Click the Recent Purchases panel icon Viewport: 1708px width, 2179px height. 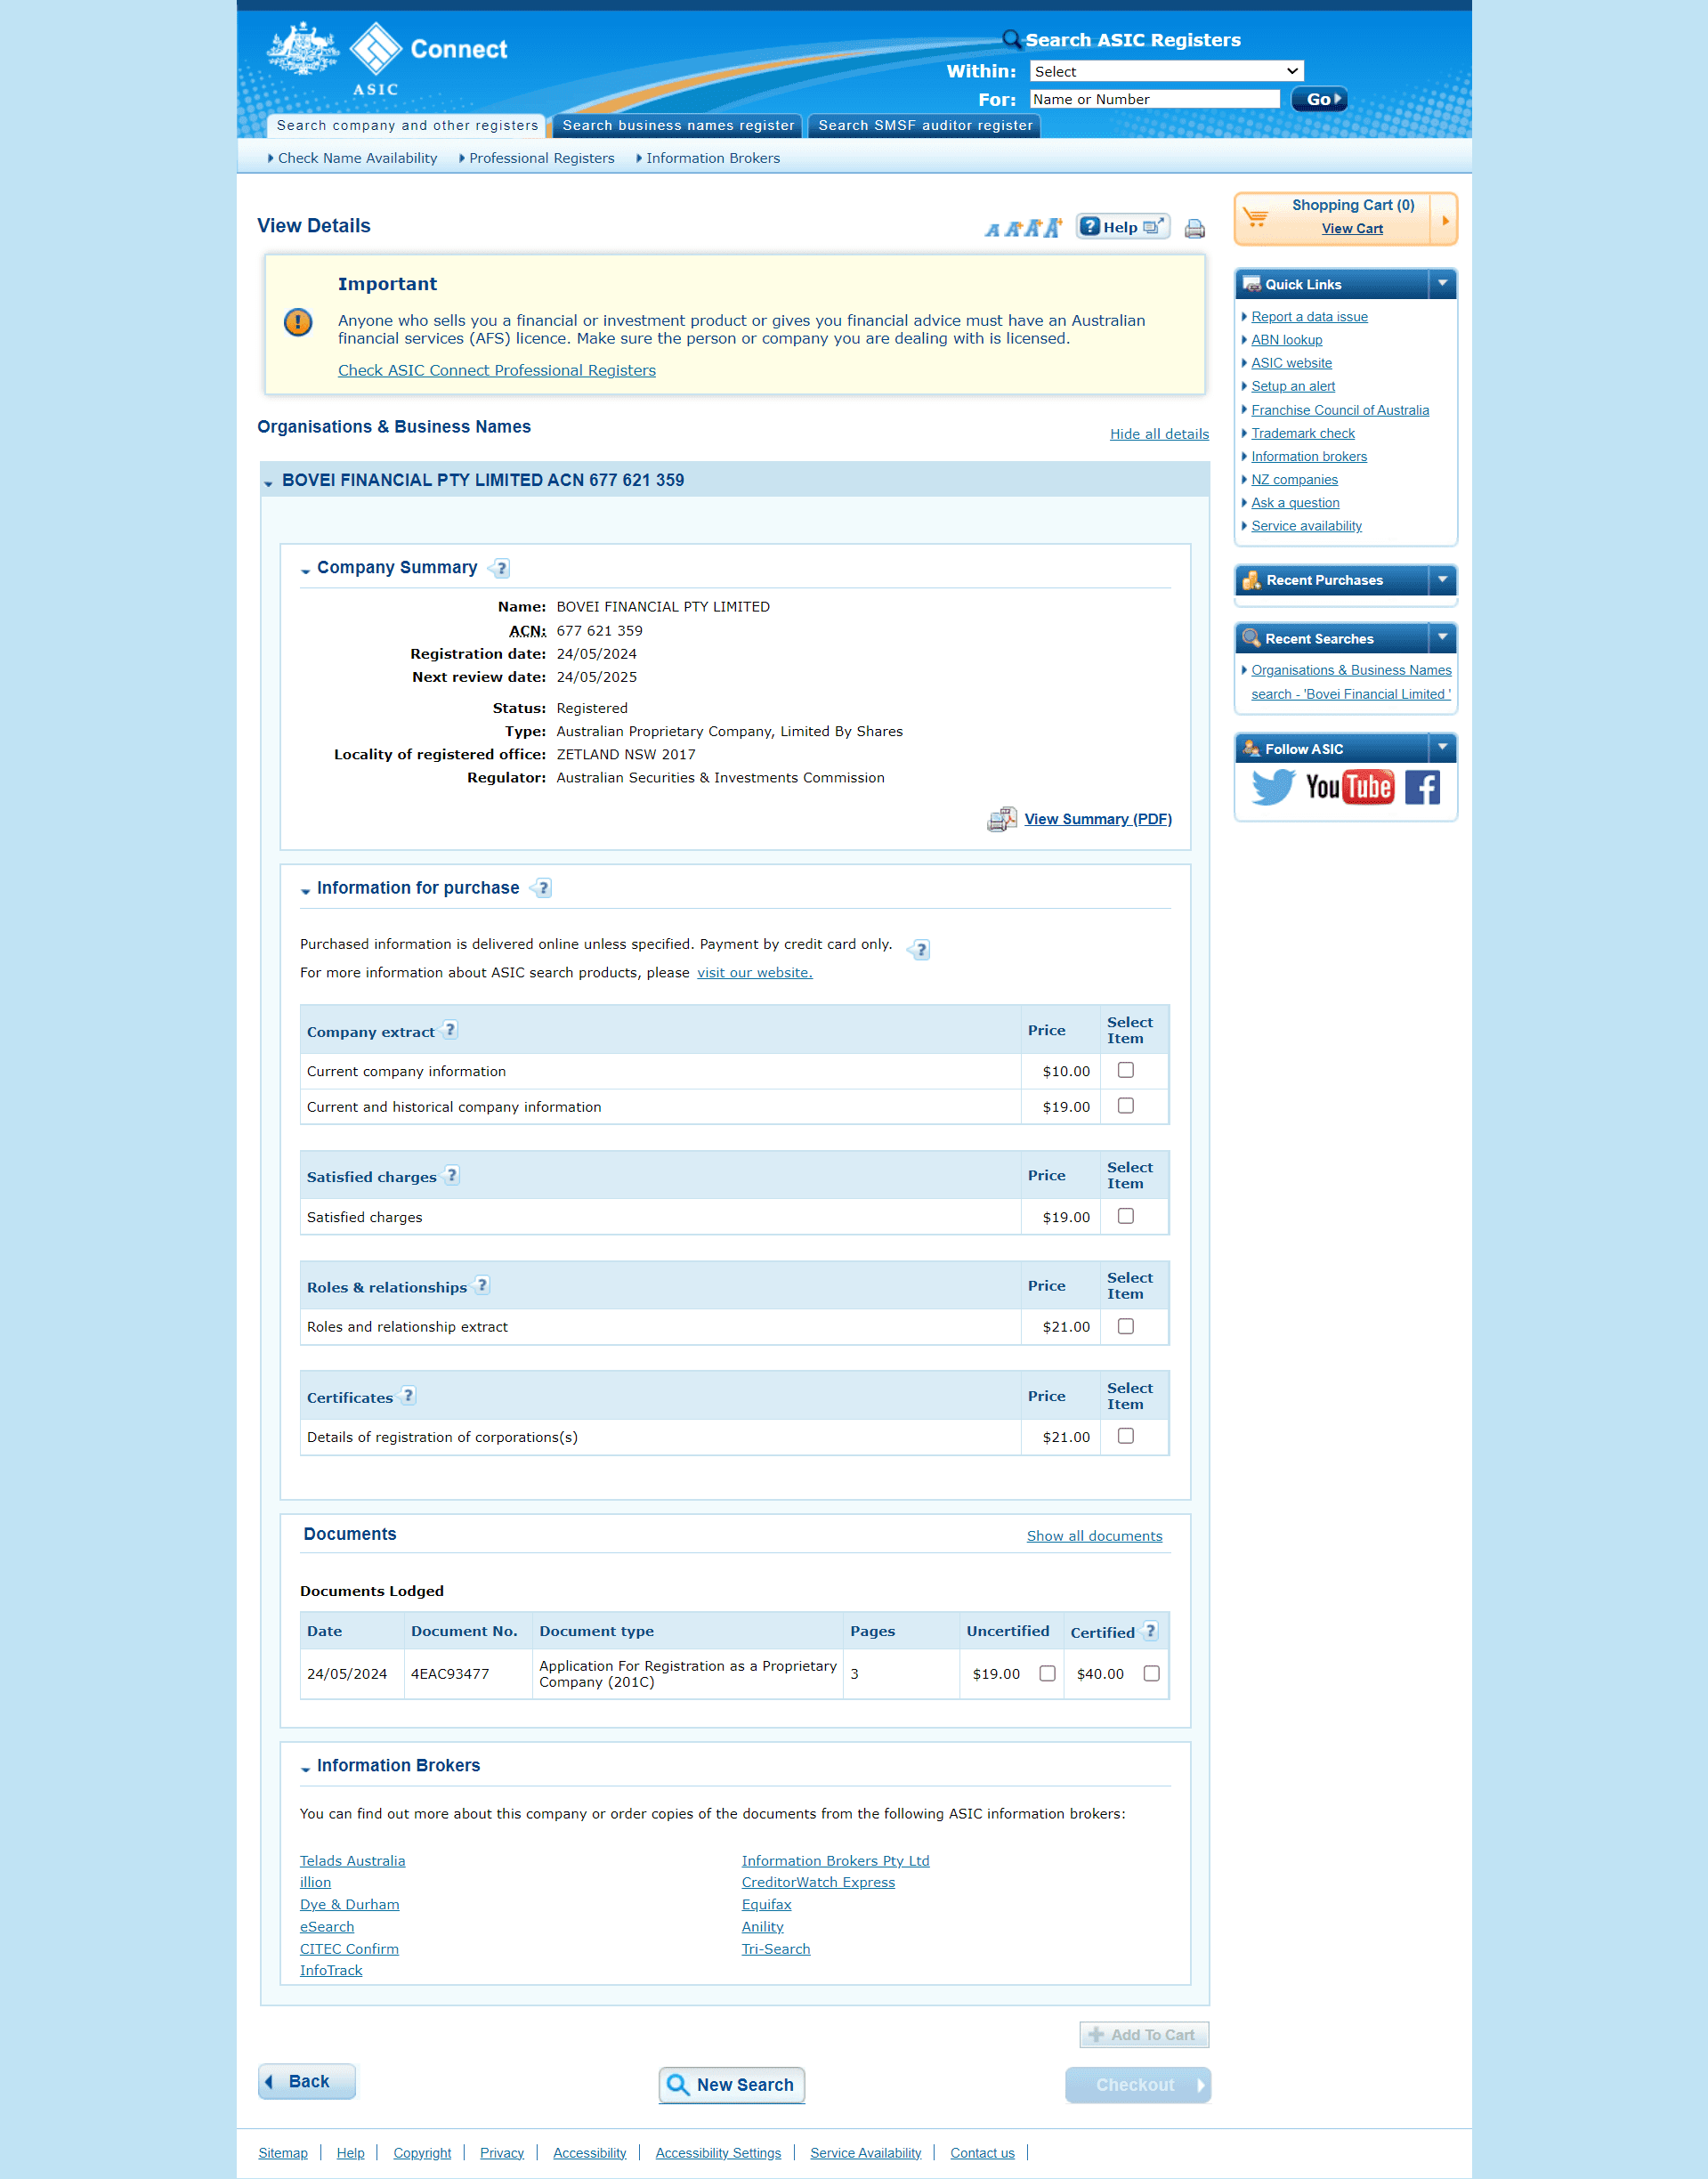point(1251,580)
